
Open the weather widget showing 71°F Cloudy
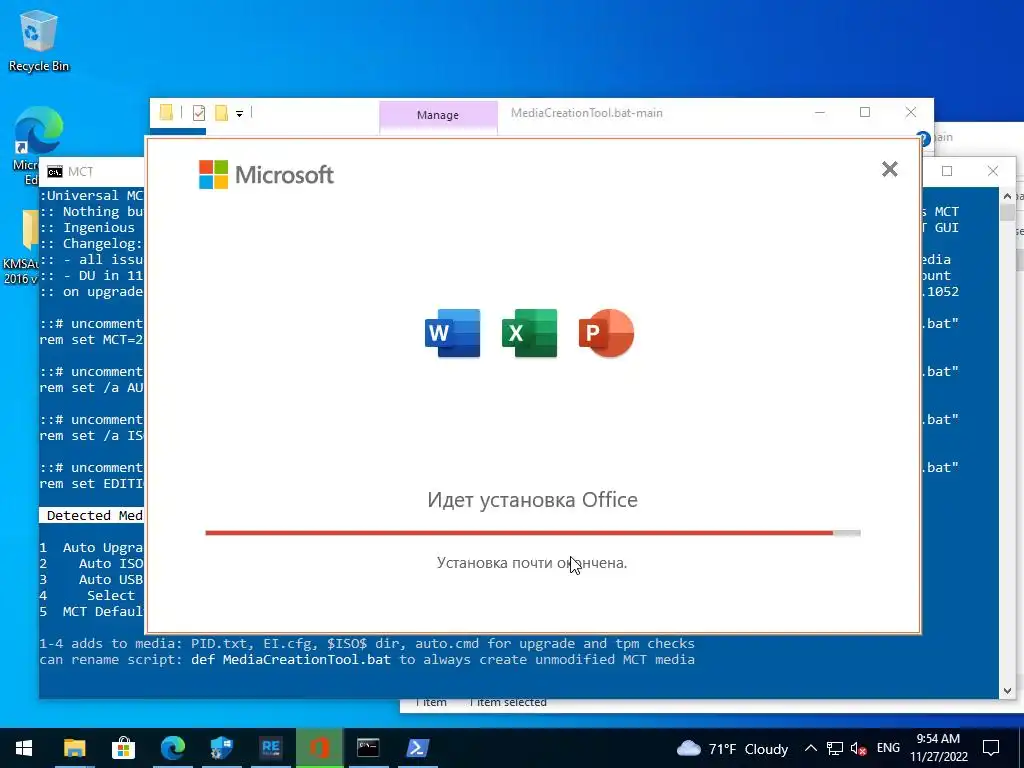tap(732, 748)
